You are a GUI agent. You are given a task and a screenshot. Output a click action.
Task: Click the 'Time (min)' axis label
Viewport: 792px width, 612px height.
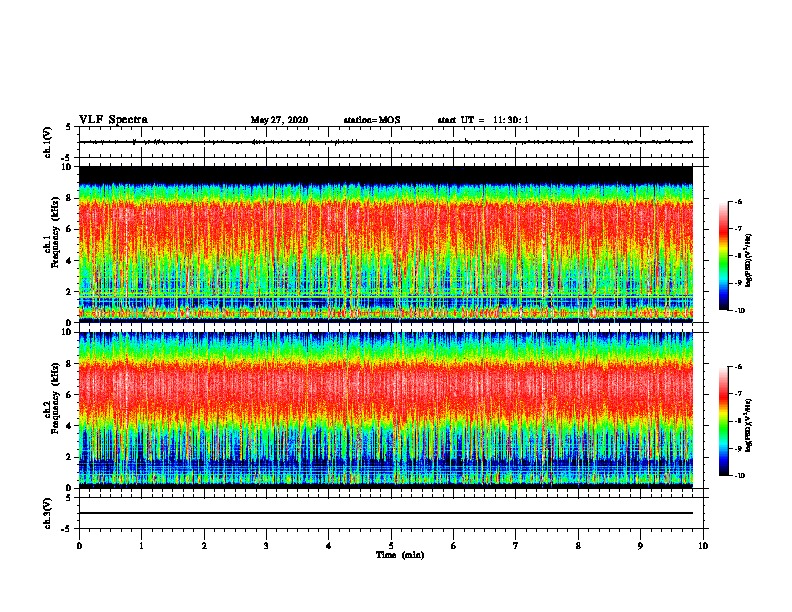coord(400,555)
